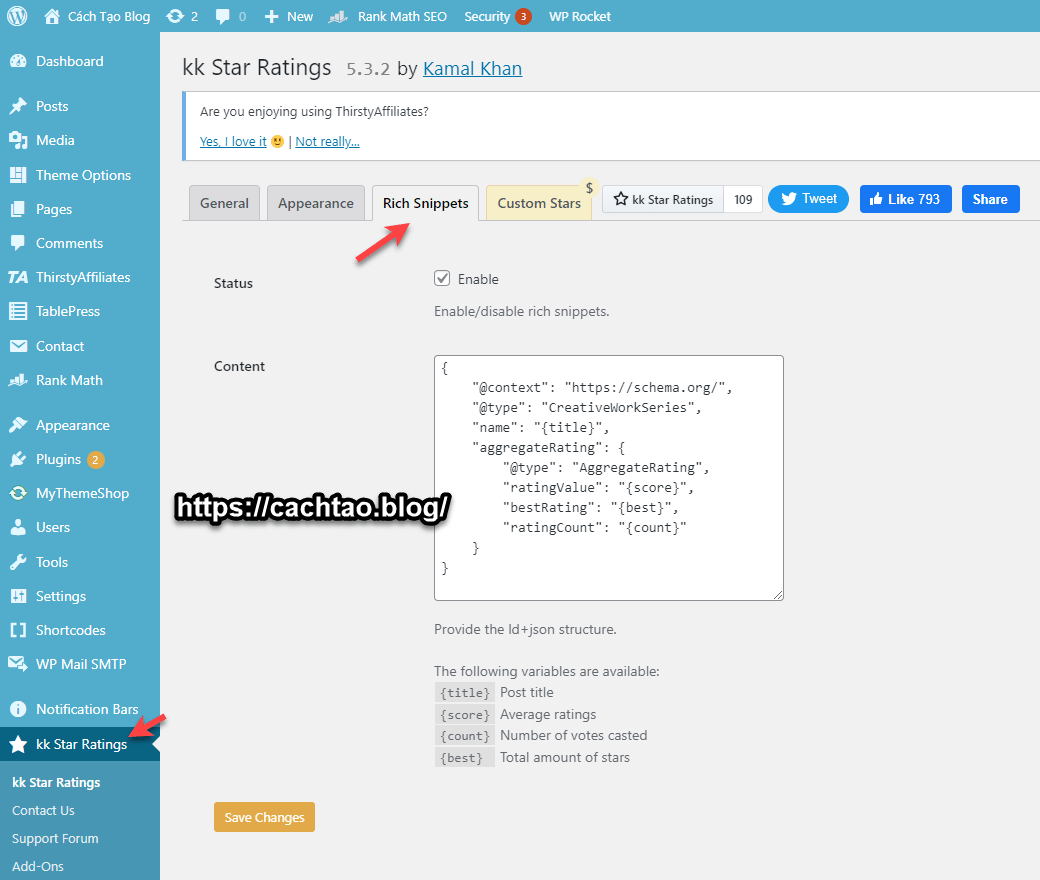Click the {count} variable code

point(464,735)
